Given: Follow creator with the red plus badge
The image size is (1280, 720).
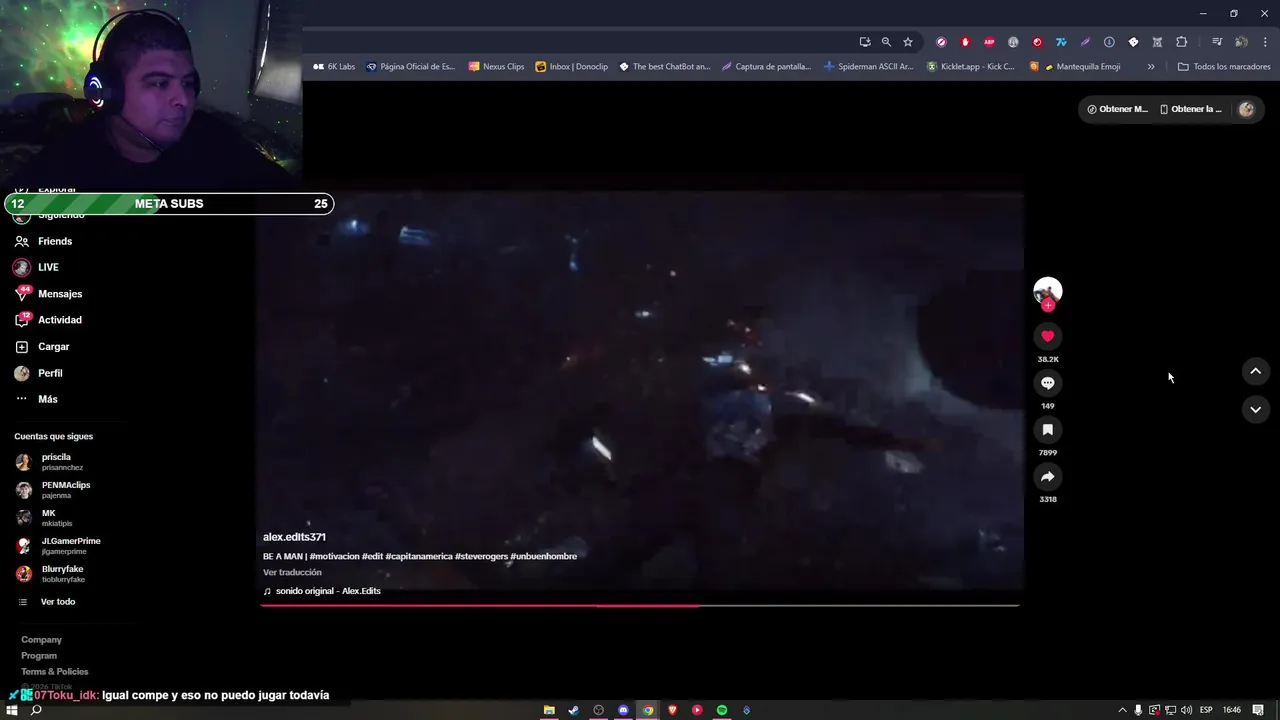Looking at the screenshot, I should click(x=1048, y=306).
